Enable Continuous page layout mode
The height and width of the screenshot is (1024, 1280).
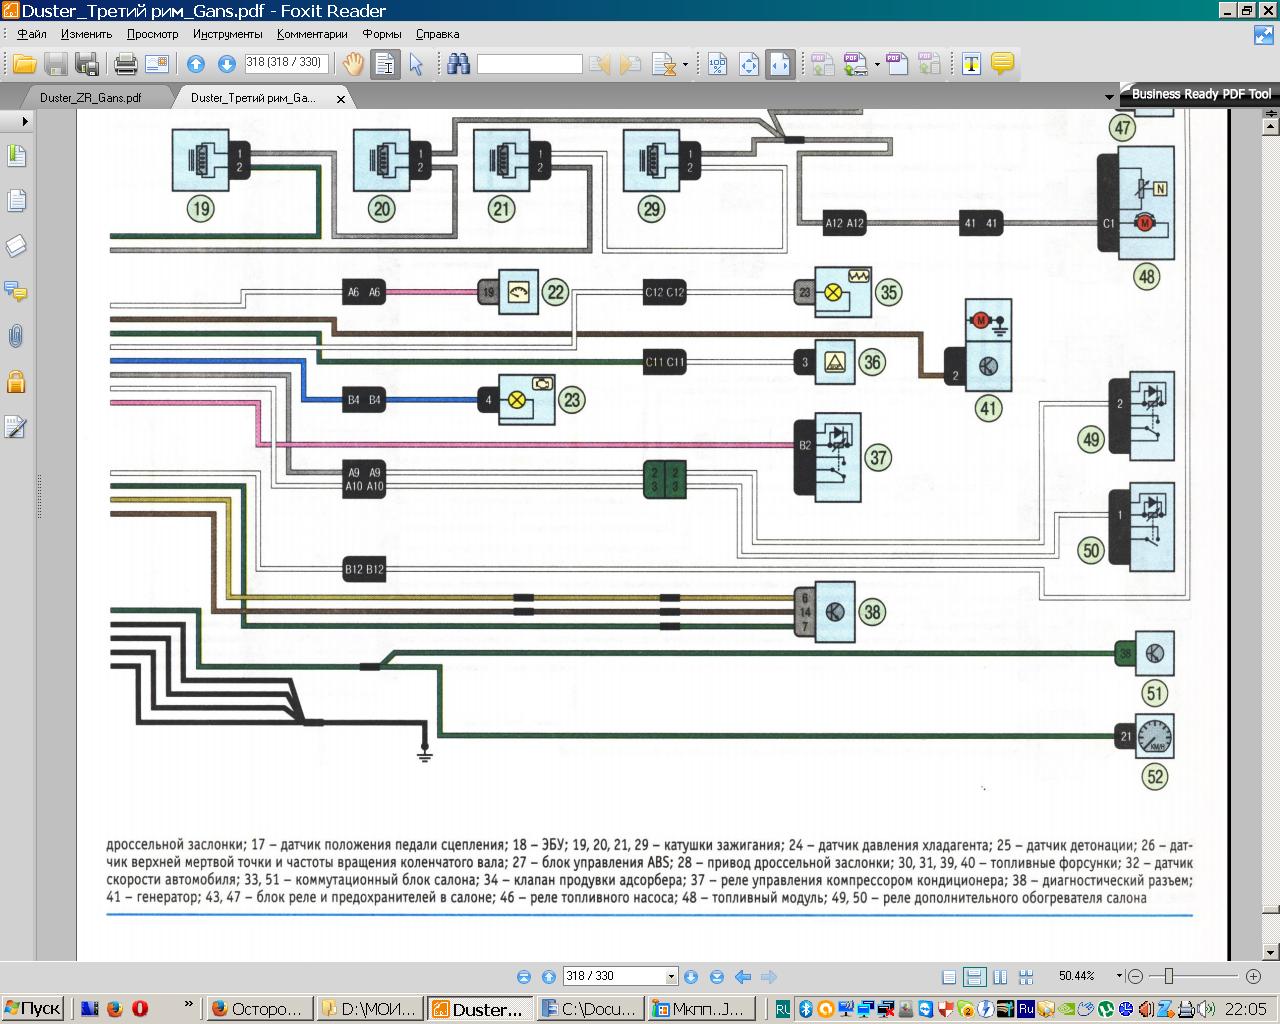pos(974,977)
